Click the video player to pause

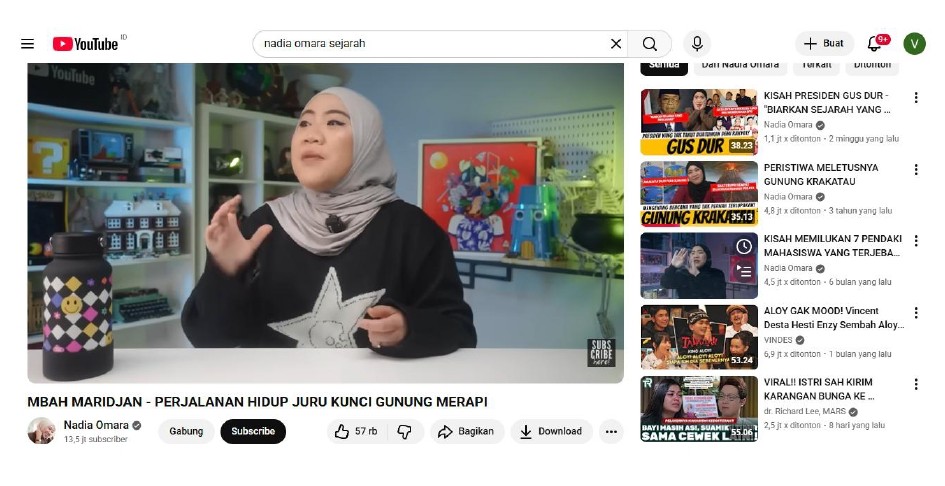click(x=325, y=223)
